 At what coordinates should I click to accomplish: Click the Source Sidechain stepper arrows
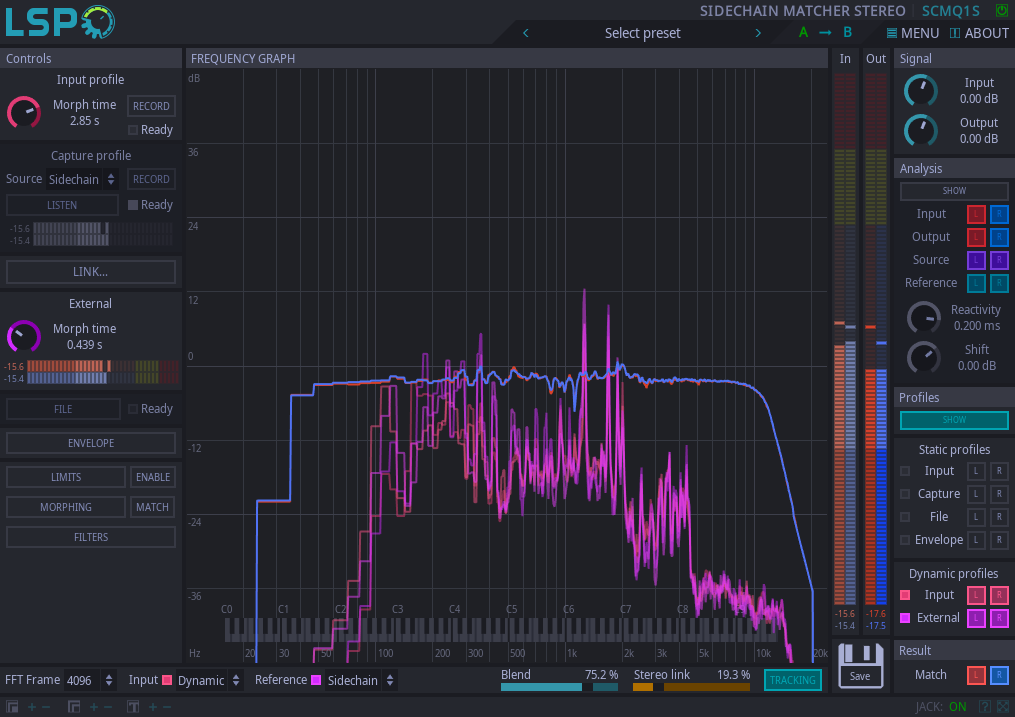[x=111, y=179]
